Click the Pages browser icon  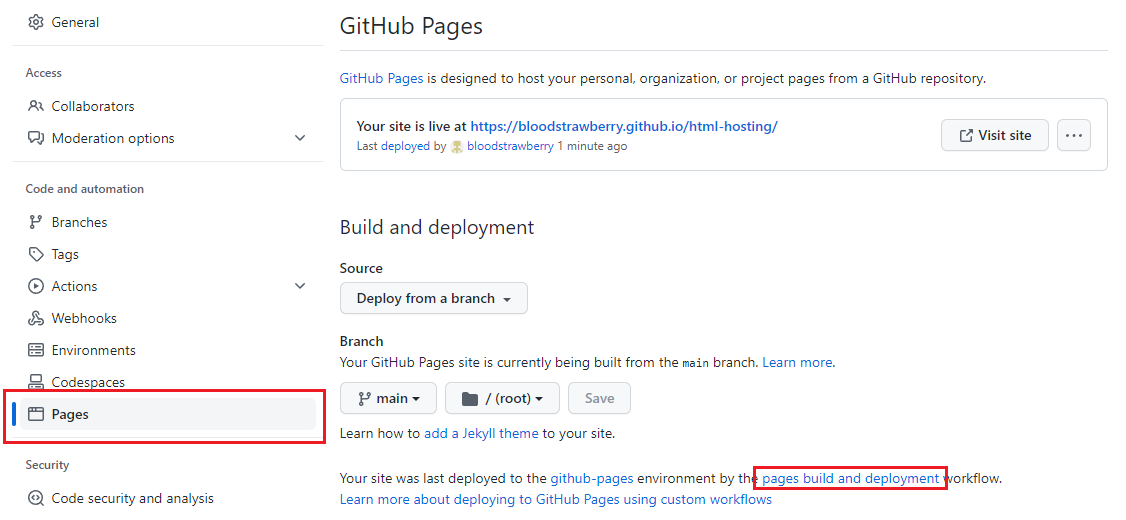[x=35, y=414]
